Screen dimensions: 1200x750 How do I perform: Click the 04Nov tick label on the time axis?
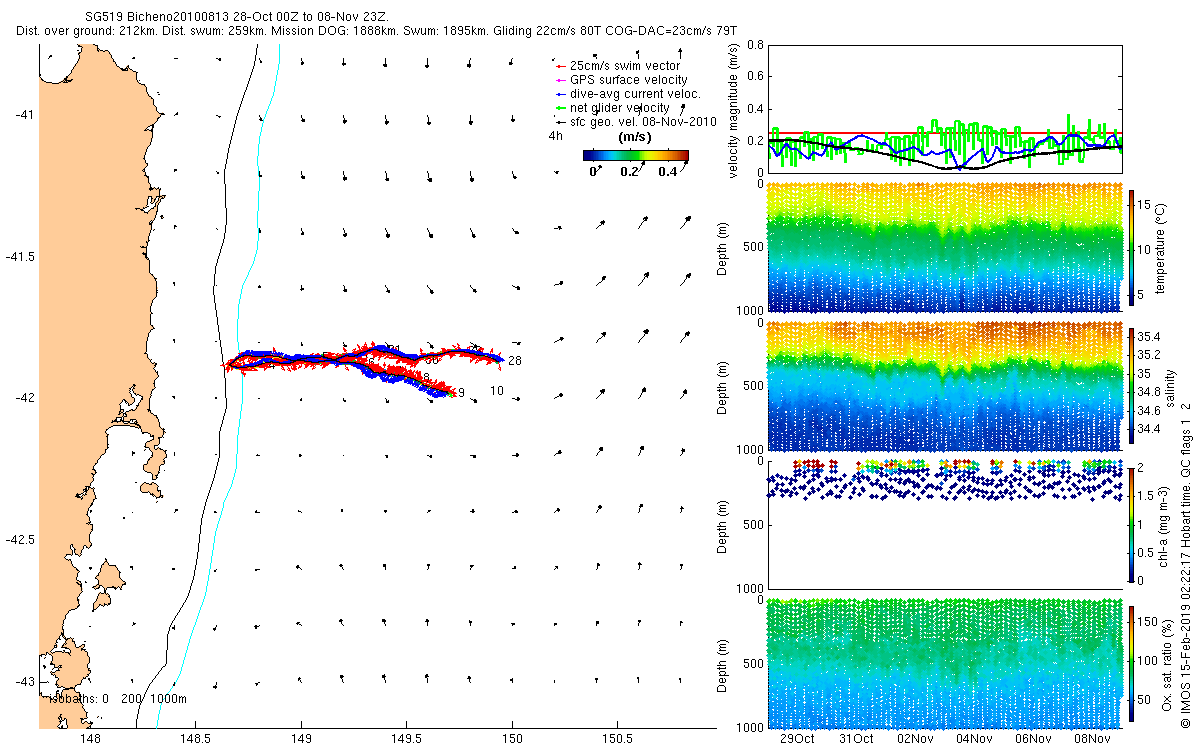(x=974, y=739)
